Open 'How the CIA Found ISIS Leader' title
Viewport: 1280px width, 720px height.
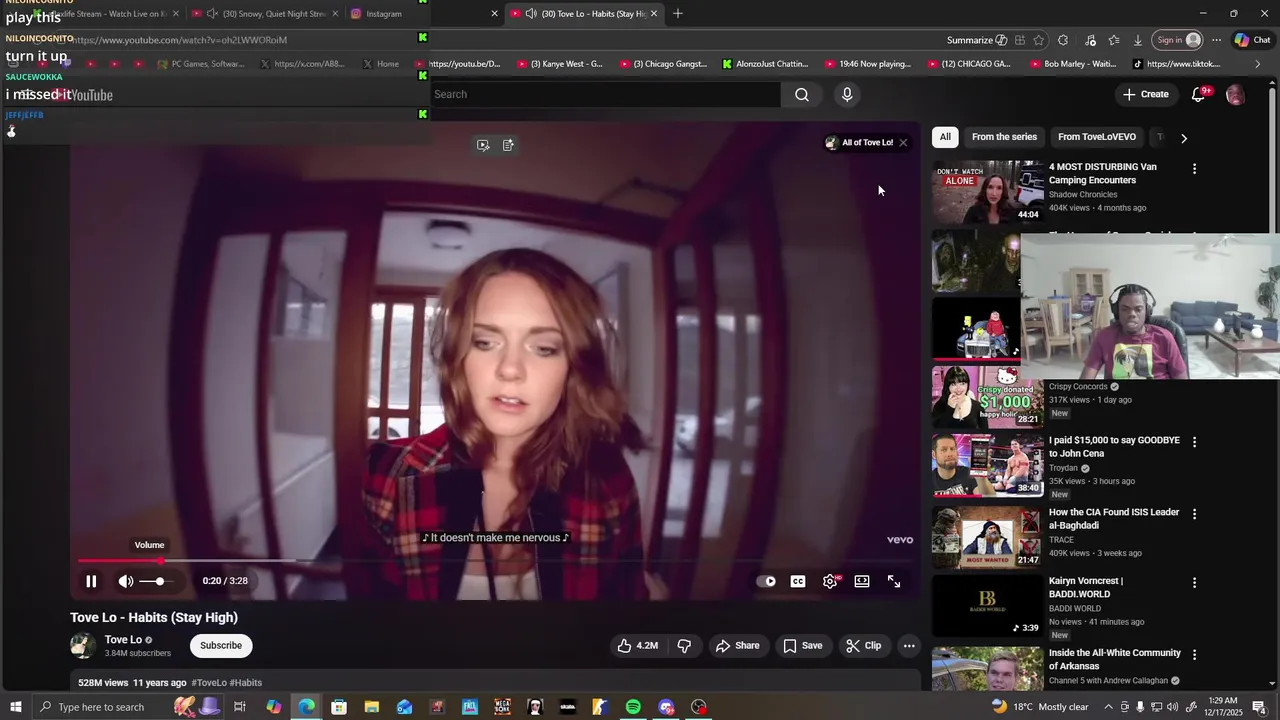click(x=1114, y=519)
